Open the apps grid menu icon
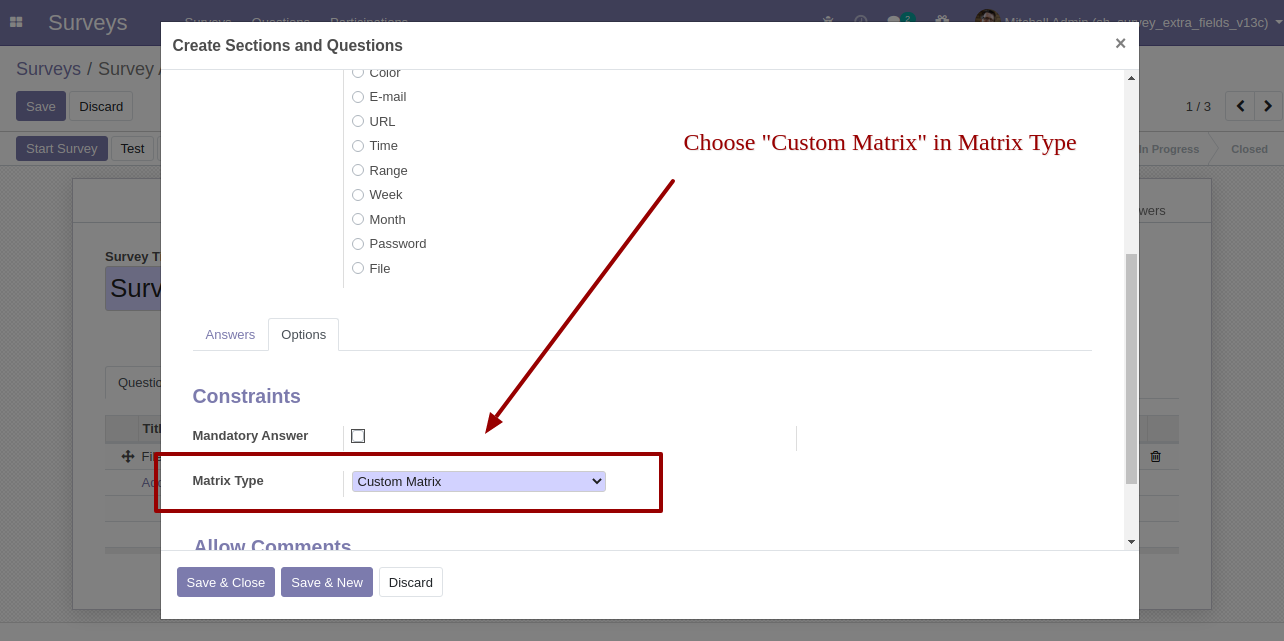1284x641 pixels. 16,22
